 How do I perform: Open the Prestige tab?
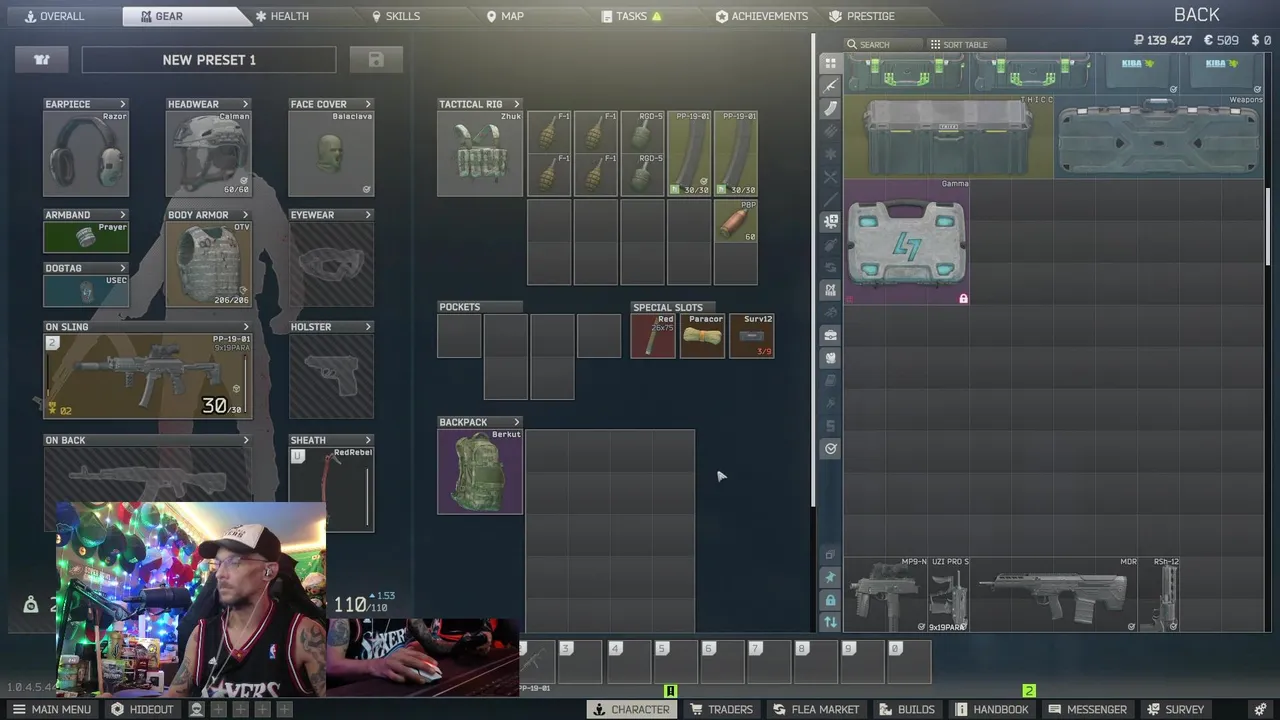point(862,16)
